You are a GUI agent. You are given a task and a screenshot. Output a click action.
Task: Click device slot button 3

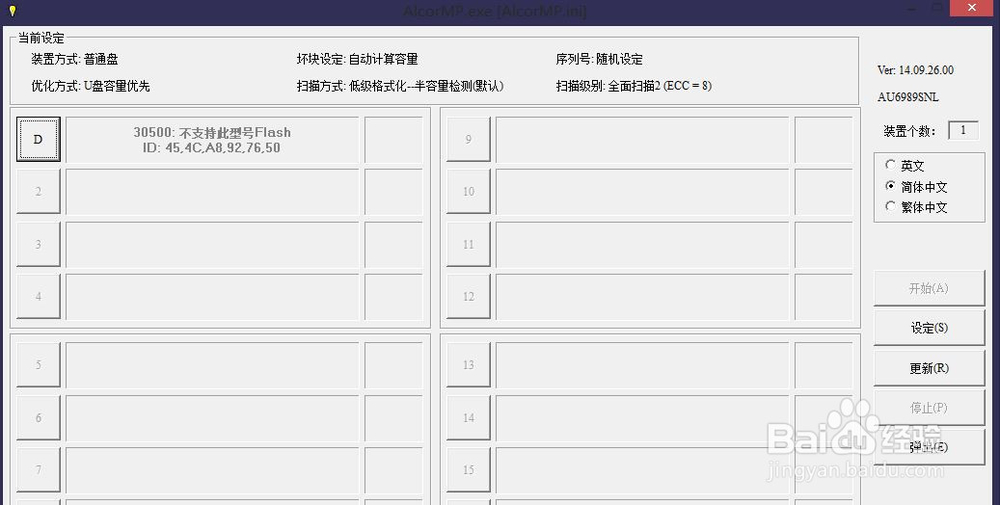click(38, 244)
